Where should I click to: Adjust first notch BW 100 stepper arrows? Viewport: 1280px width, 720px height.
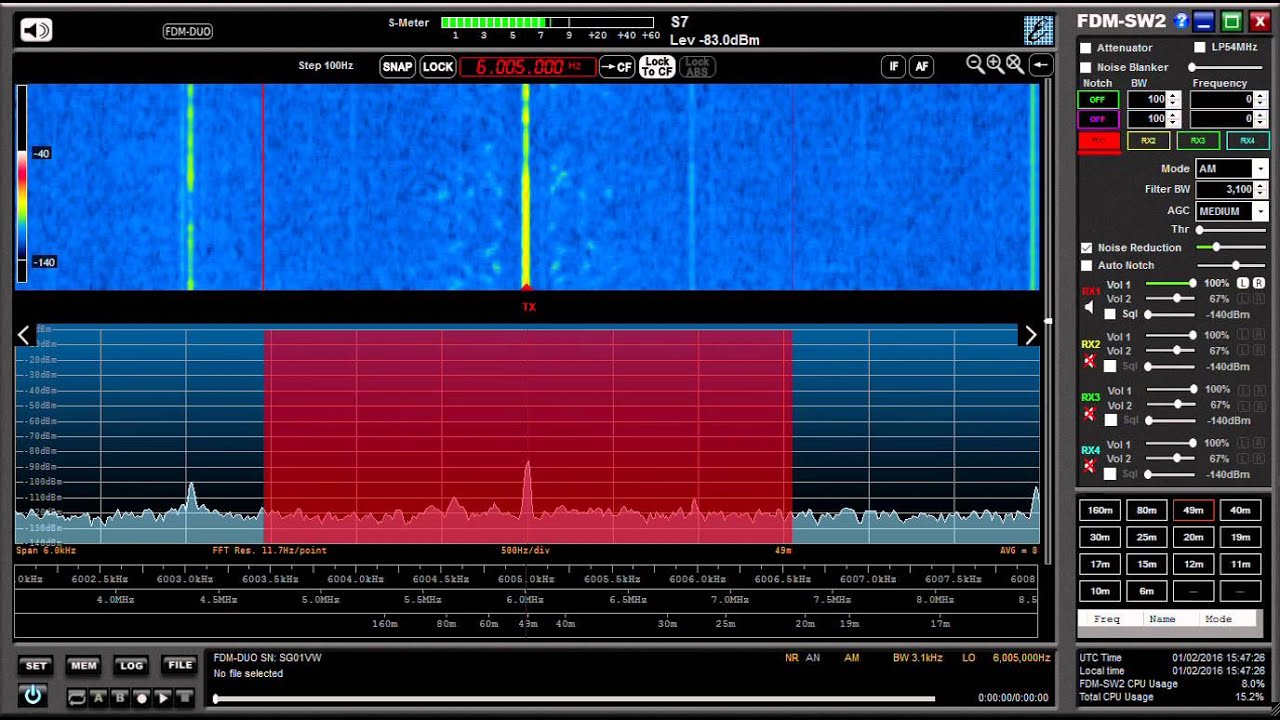pos(1174,100)
